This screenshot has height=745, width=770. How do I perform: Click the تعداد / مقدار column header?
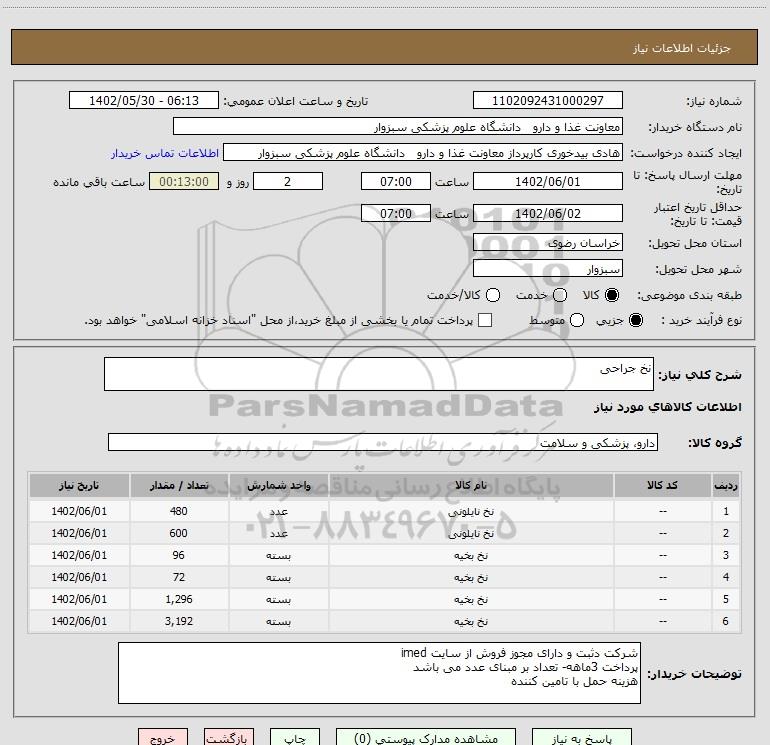coord(179,486)
